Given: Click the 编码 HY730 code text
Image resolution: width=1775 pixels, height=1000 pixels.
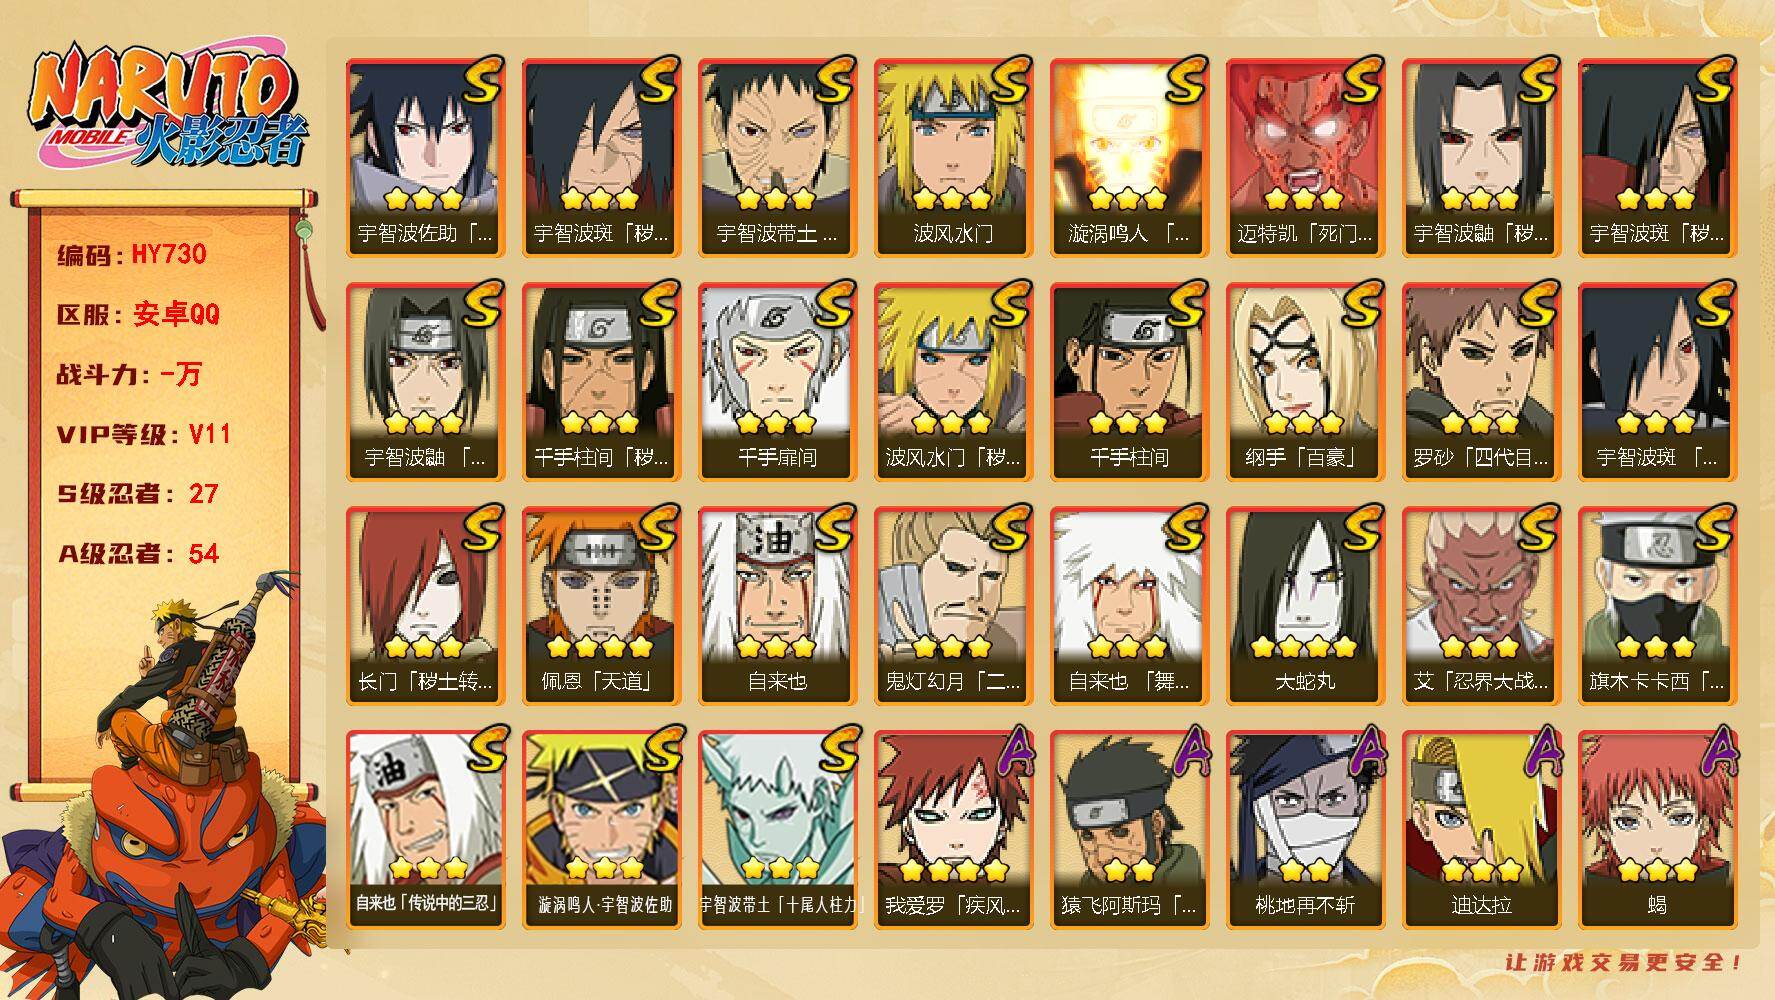Looking at the screenshot, I should click(x=132, y=254).
